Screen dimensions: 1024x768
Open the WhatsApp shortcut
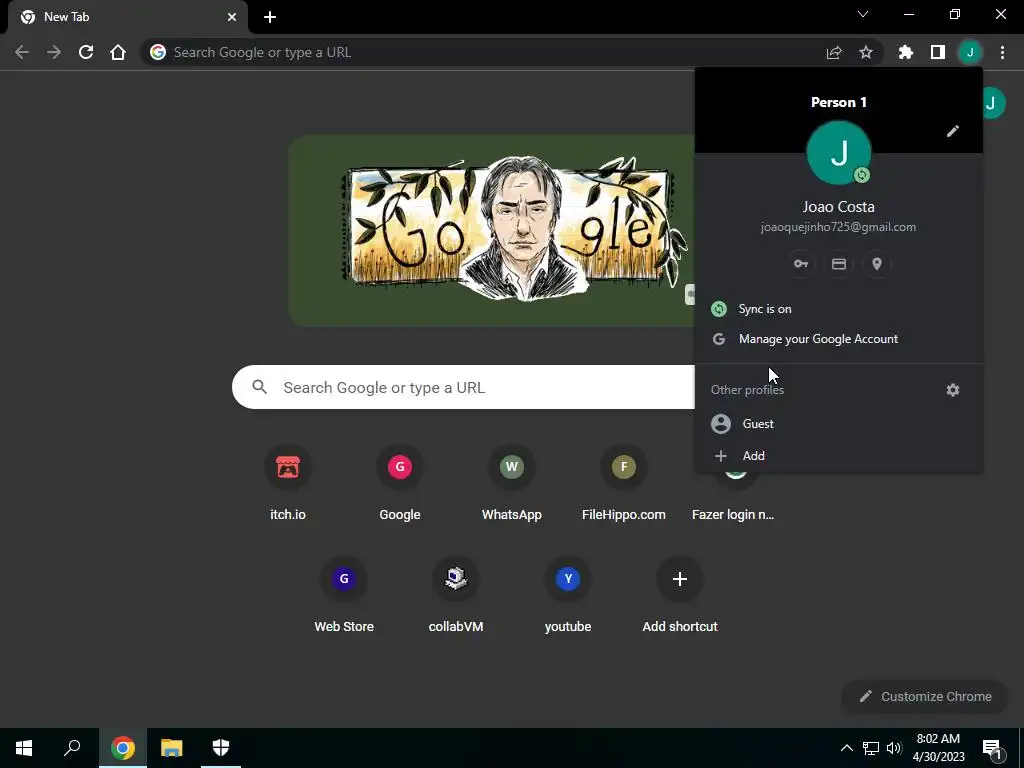point(511,485)
